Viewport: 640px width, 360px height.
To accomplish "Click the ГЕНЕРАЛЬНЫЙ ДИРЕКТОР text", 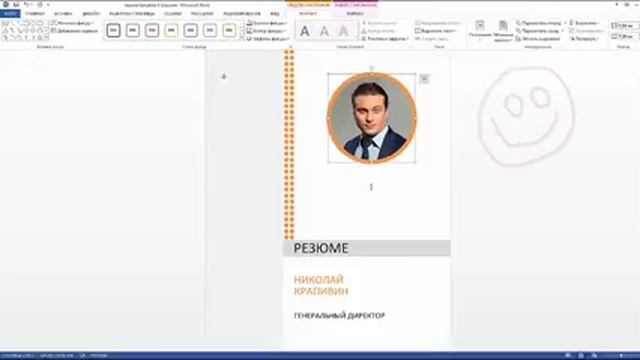I will (x=339, y=316).
